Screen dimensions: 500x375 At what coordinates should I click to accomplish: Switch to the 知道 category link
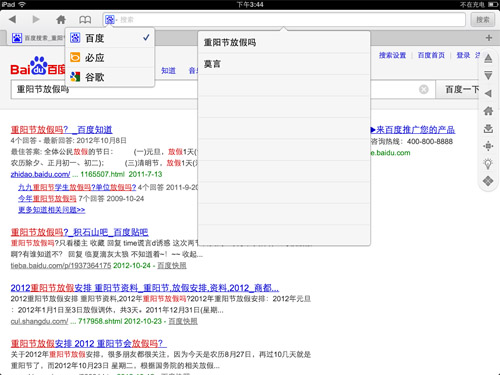click(168, 71)
